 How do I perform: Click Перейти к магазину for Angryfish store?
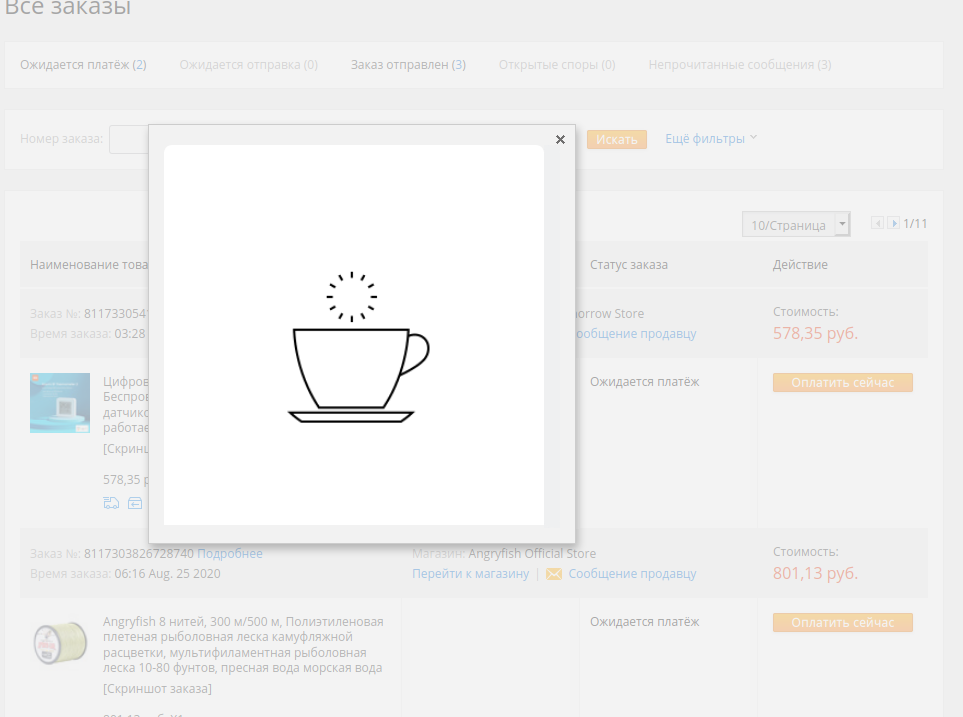tap(470, 574)
